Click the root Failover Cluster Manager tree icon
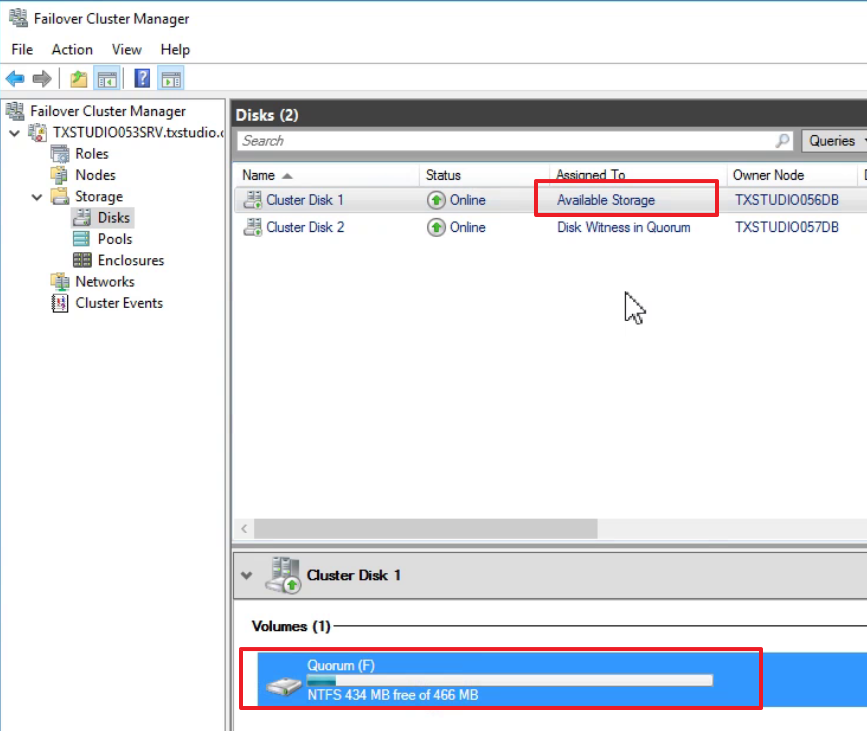 15,111
